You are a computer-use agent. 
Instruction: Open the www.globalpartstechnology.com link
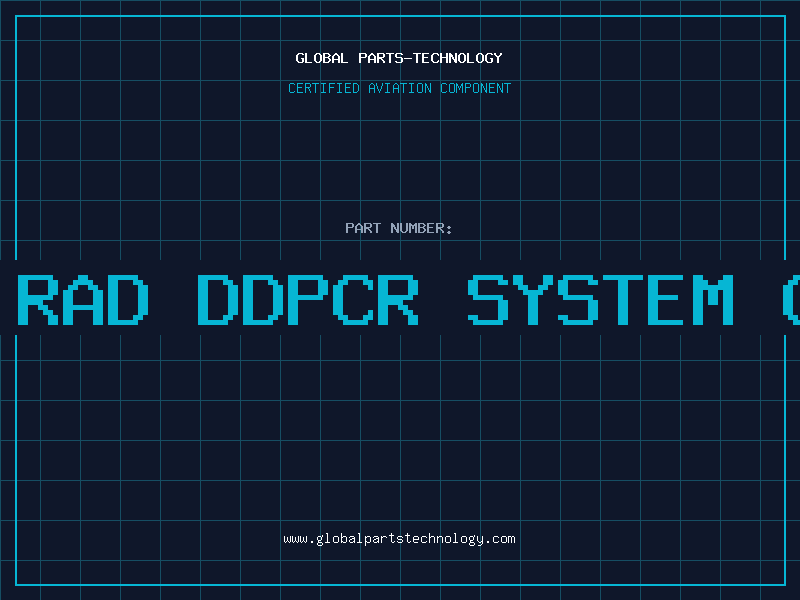(x=399, y=539)
